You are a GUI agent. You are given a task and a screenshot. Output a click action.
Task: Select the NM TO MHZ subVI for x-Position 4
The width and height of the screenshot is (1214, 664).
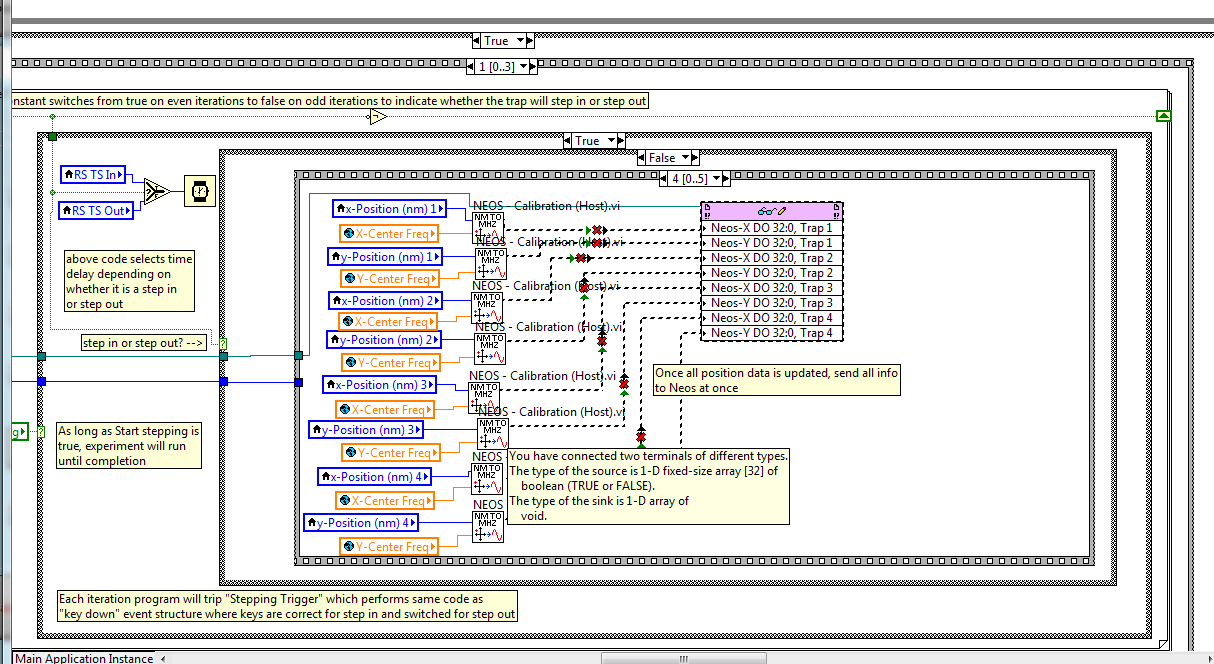point(487,478)
